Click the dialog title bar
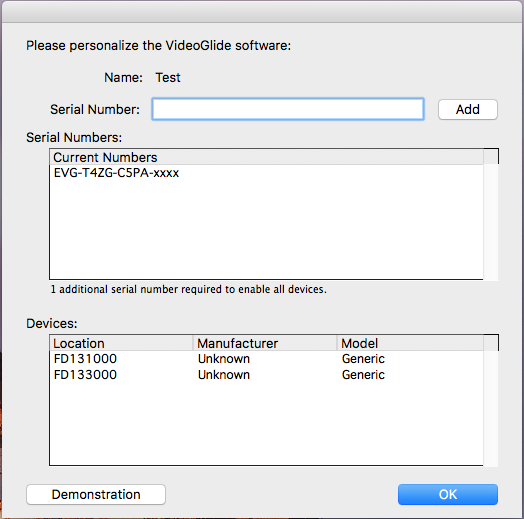This screenshot has width=524, height=519. [x=262, y=12]
